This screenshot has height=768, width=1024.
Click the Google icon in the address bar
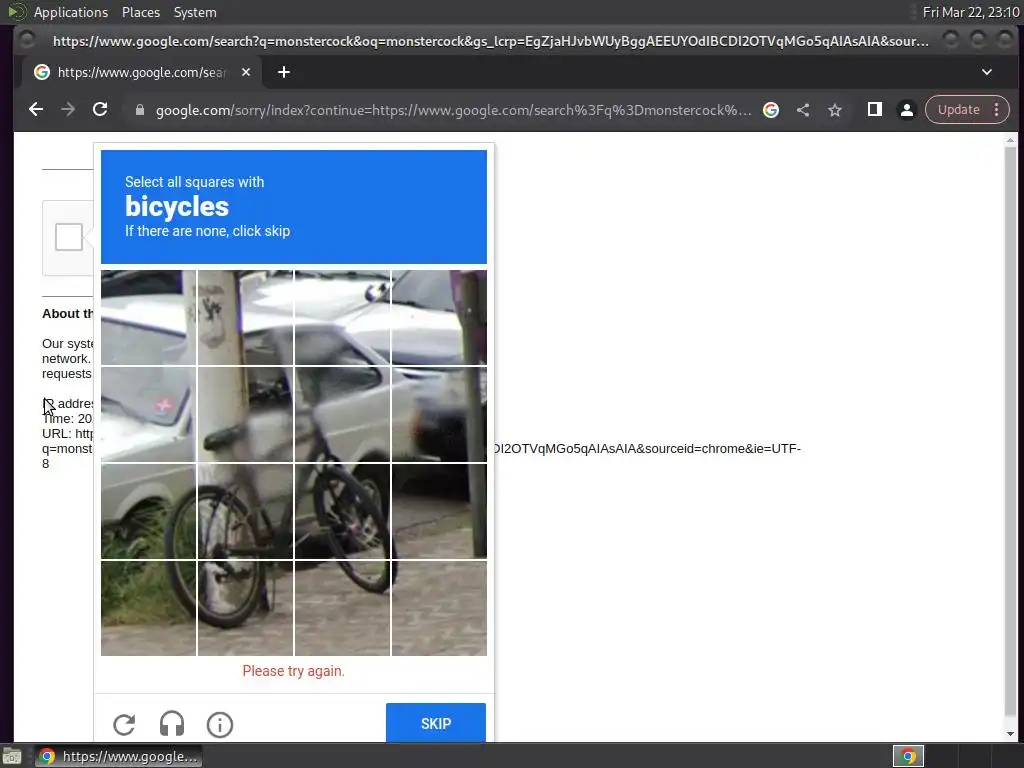[771, 110]
